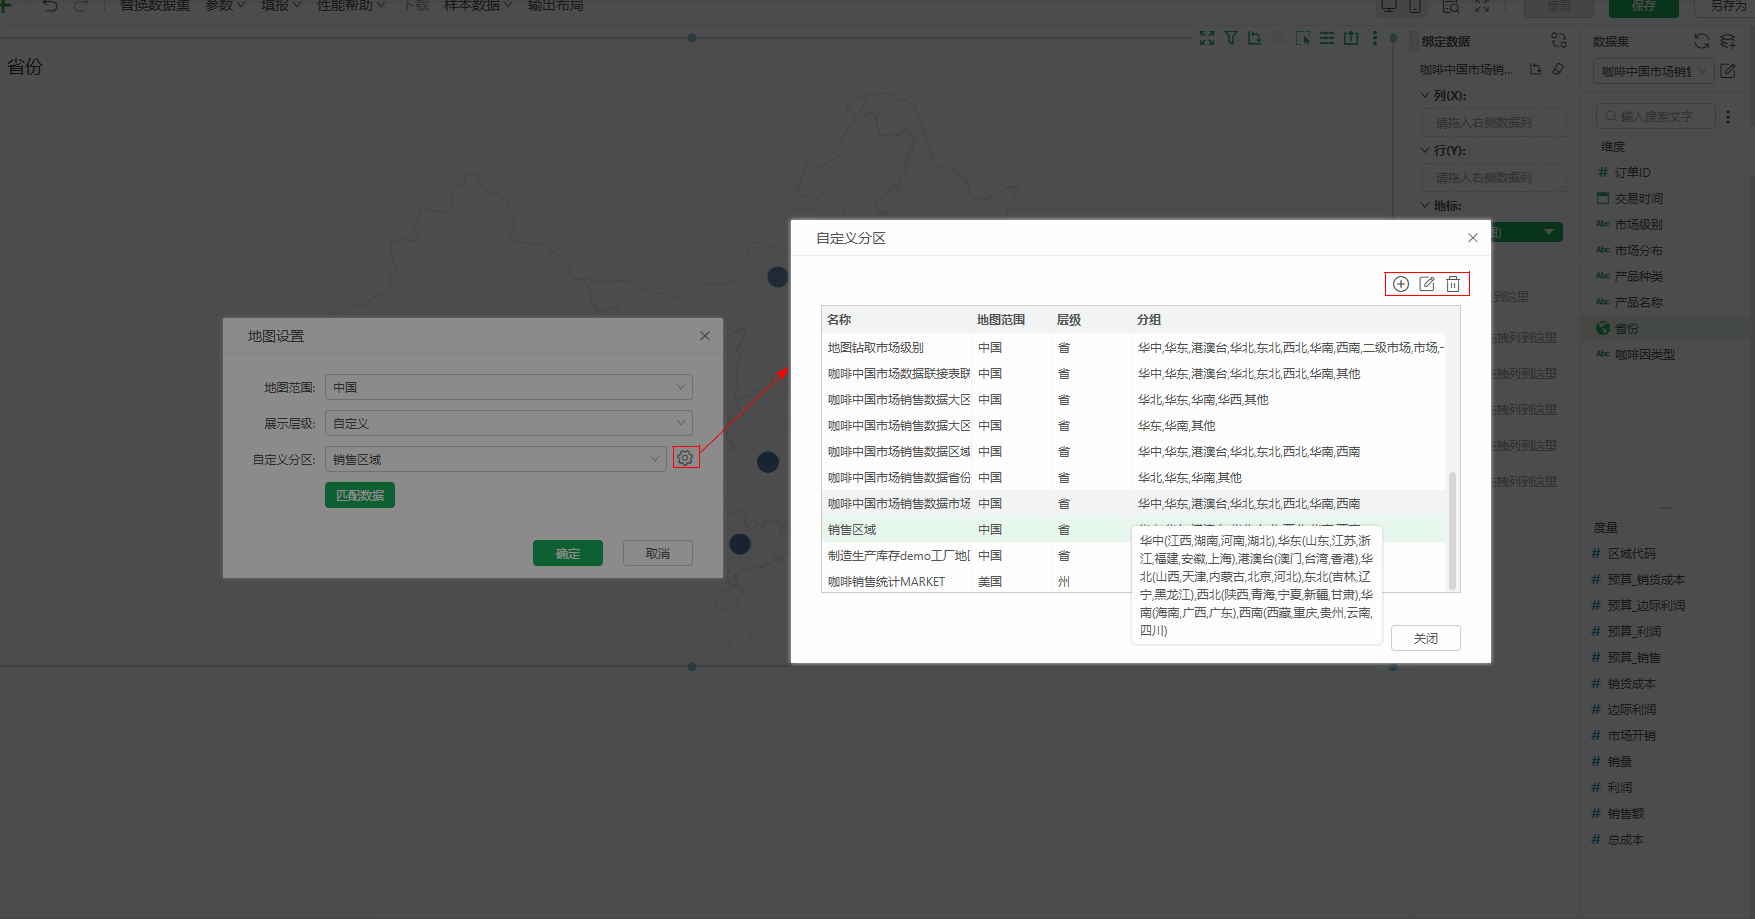
Task: Select the 销售额 measure field
Action: (1625, 813)
